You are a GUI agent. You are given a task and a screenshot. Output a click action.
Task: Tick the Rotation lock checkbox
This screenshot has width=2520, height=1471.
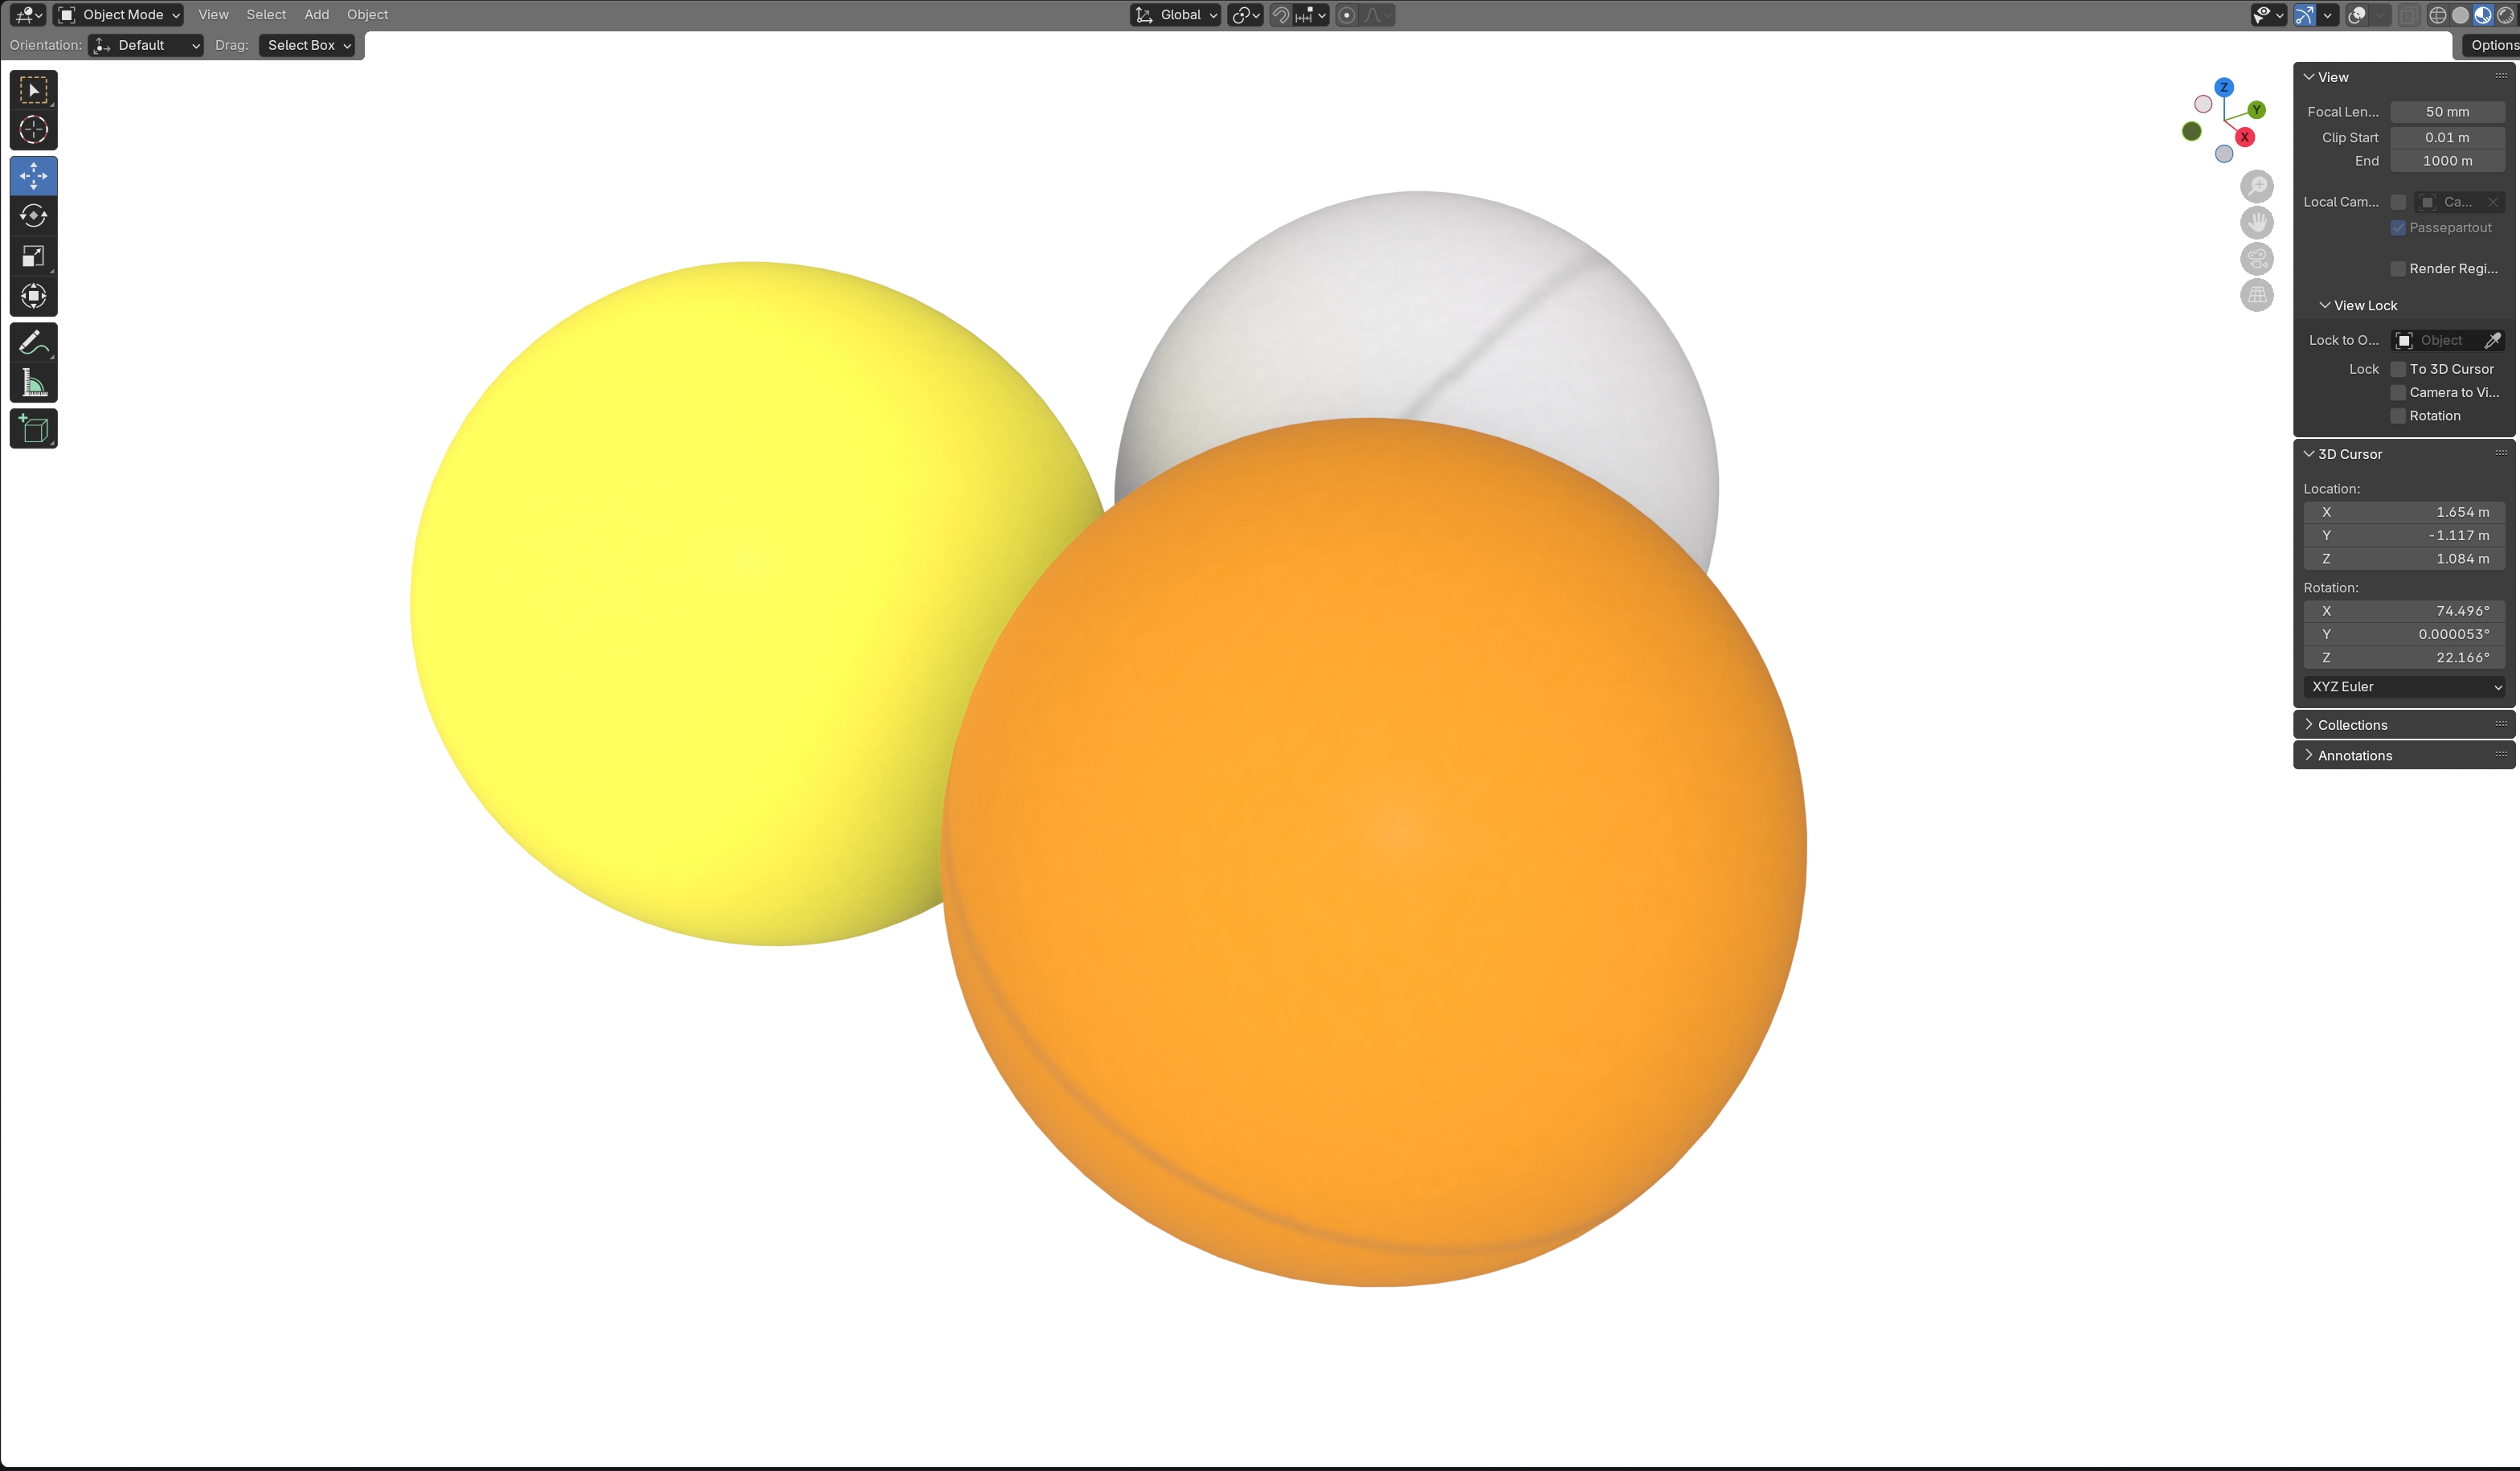2397,416
